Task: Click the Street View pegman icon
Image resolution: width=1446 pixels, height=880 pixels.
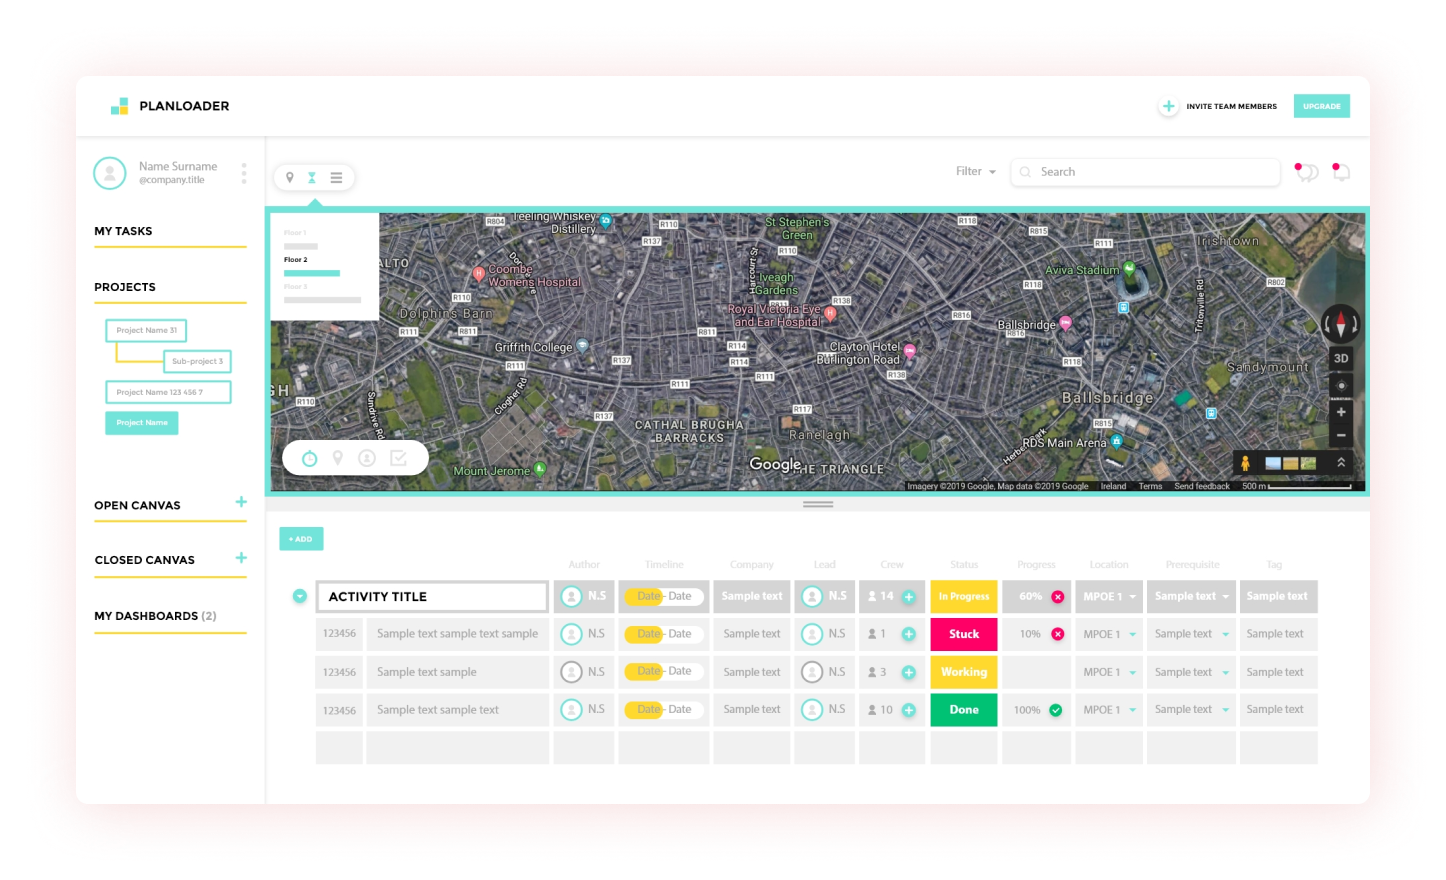Action: tap(1245, 463)
